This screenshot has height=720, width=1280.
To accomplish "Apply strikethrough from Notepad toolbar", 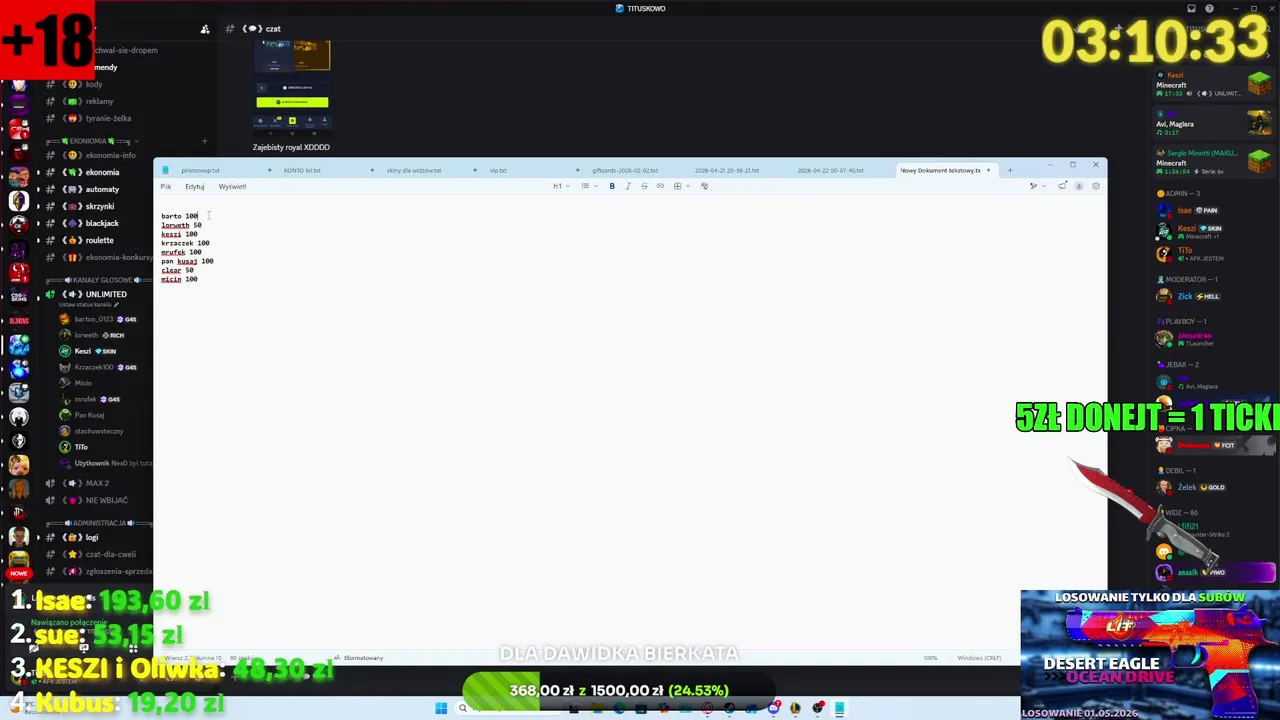I will click(644, 186).
